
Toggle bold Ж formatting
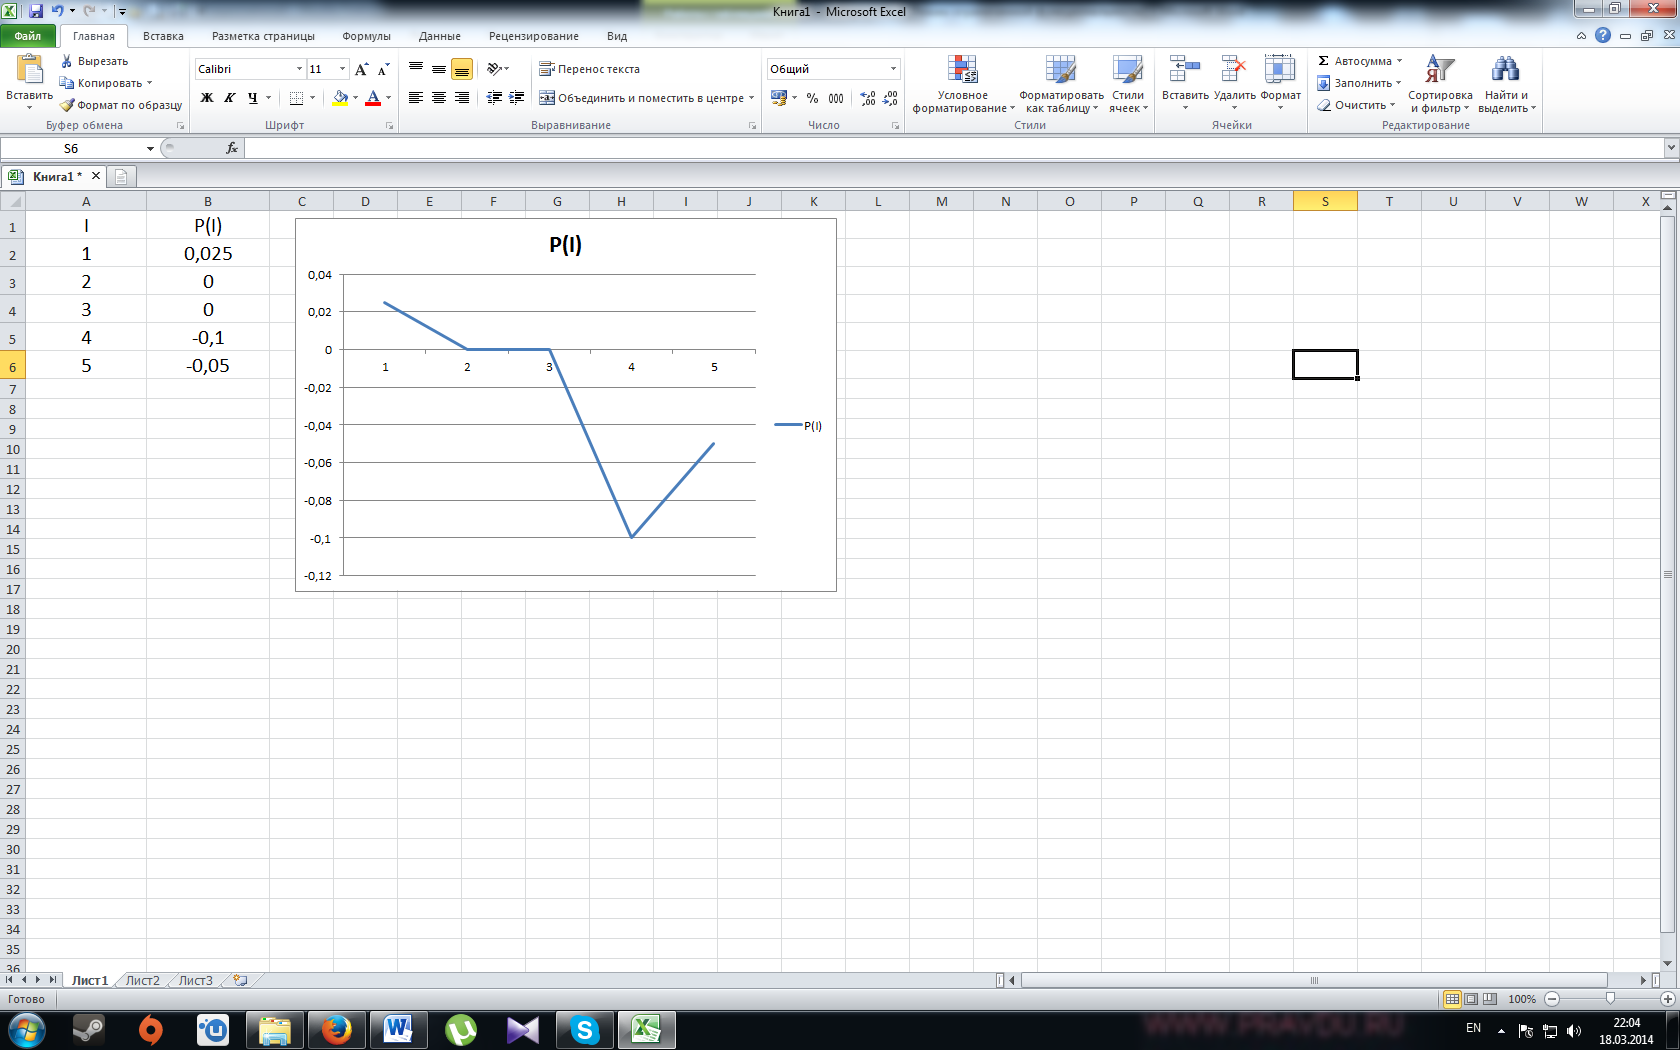click(207, 98)
